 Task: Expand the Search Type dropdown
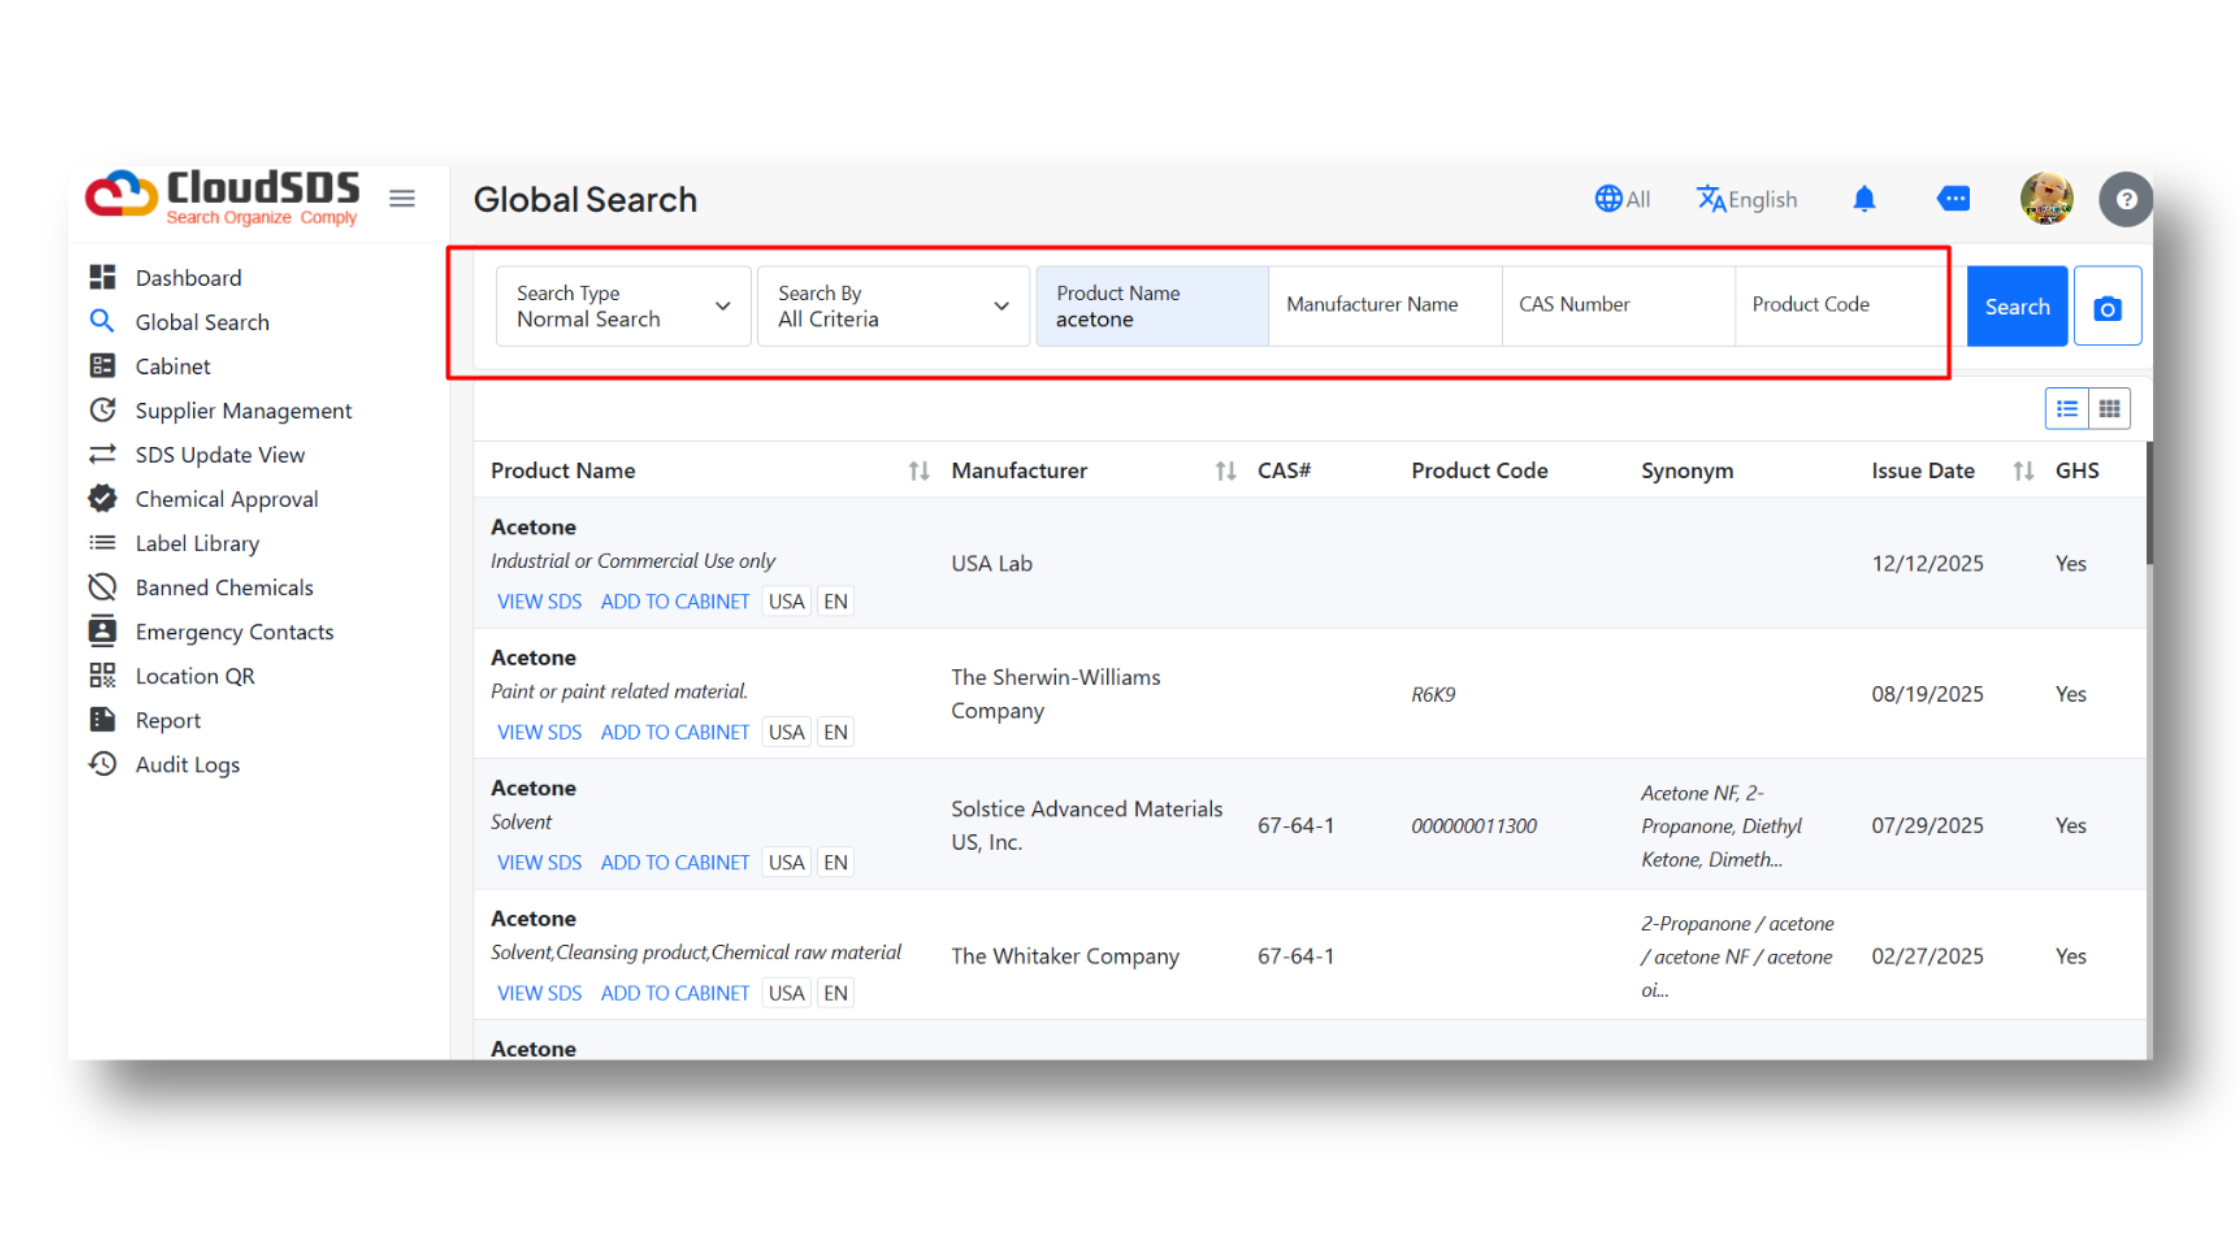[623, 306]
